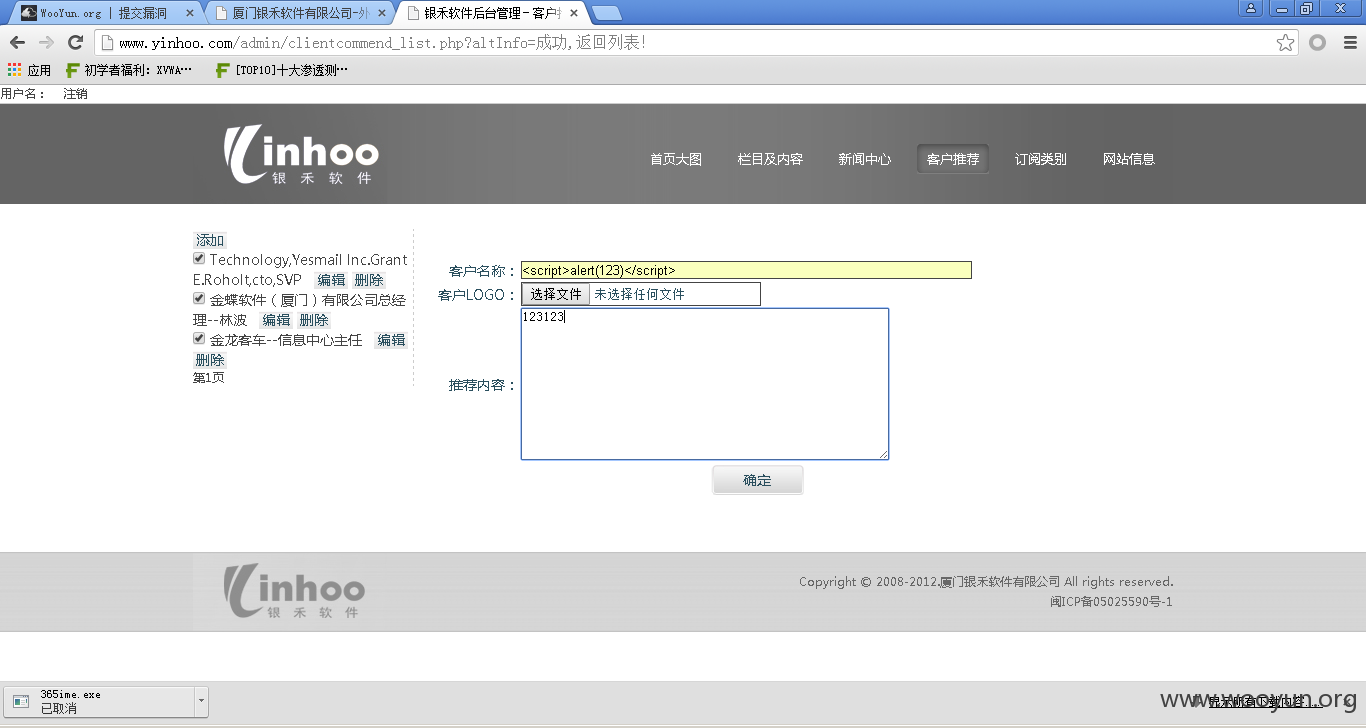
Task: Click the 确定 submit button
Action: coord(757,480)
